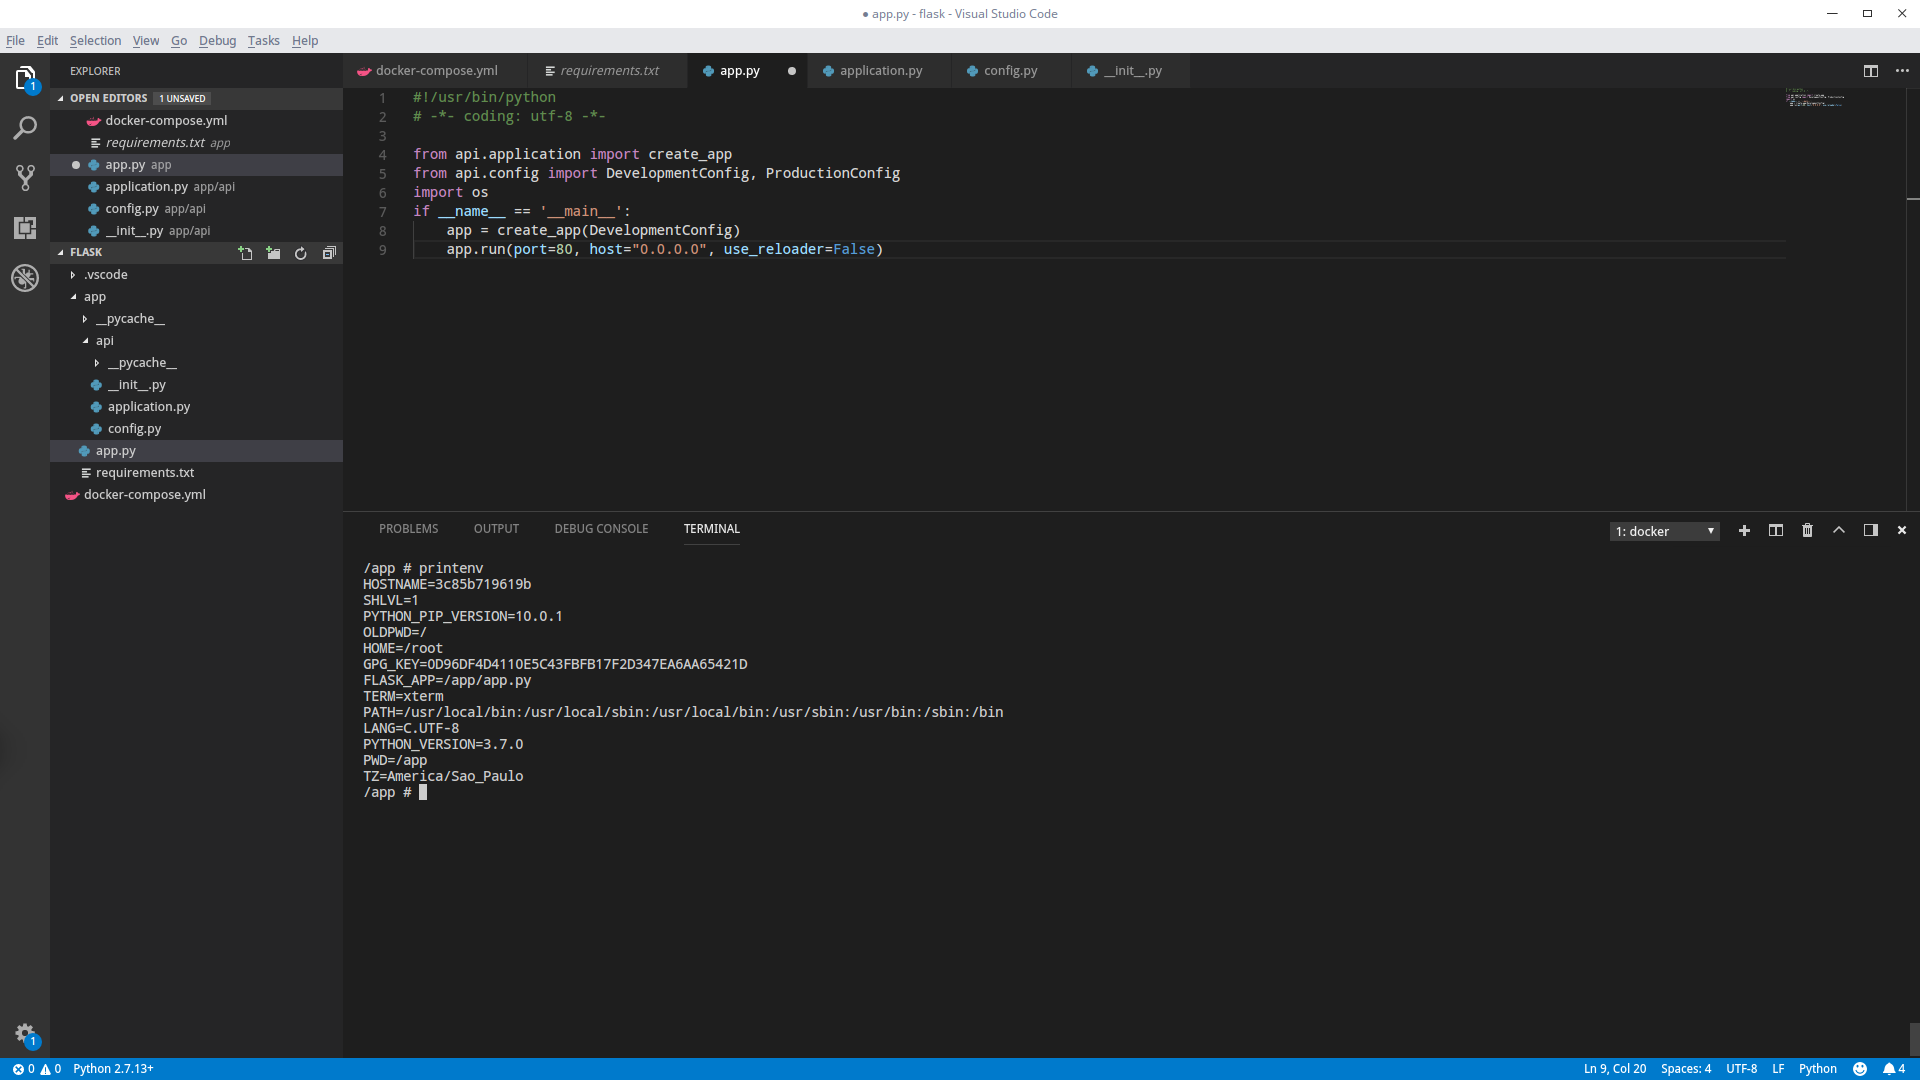Collapse all folders in the explorer
This screenshot has height=1080, width=1920.
point(329,252)
